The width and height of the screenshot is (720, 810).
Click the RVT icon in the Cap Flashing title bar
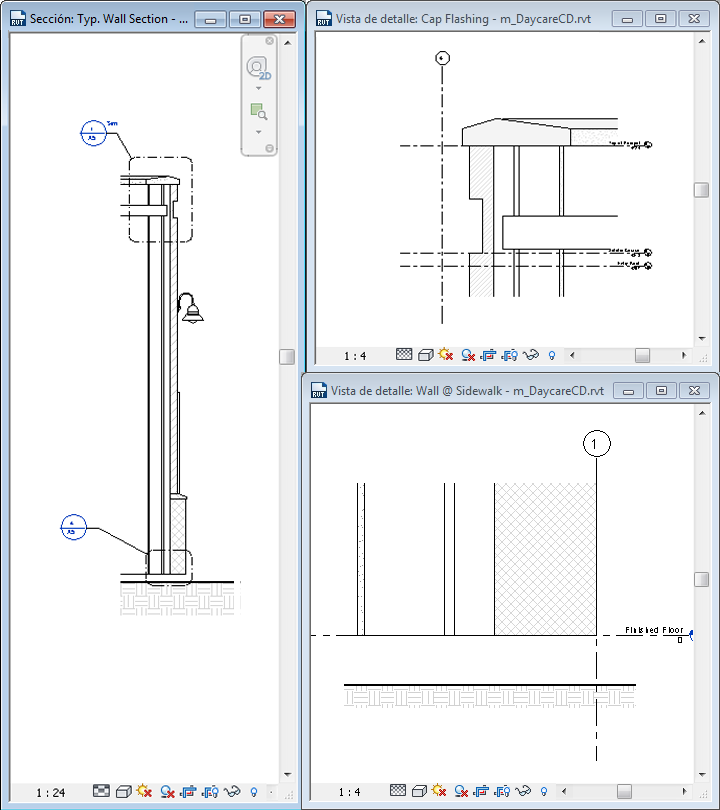tap(323, 19)
